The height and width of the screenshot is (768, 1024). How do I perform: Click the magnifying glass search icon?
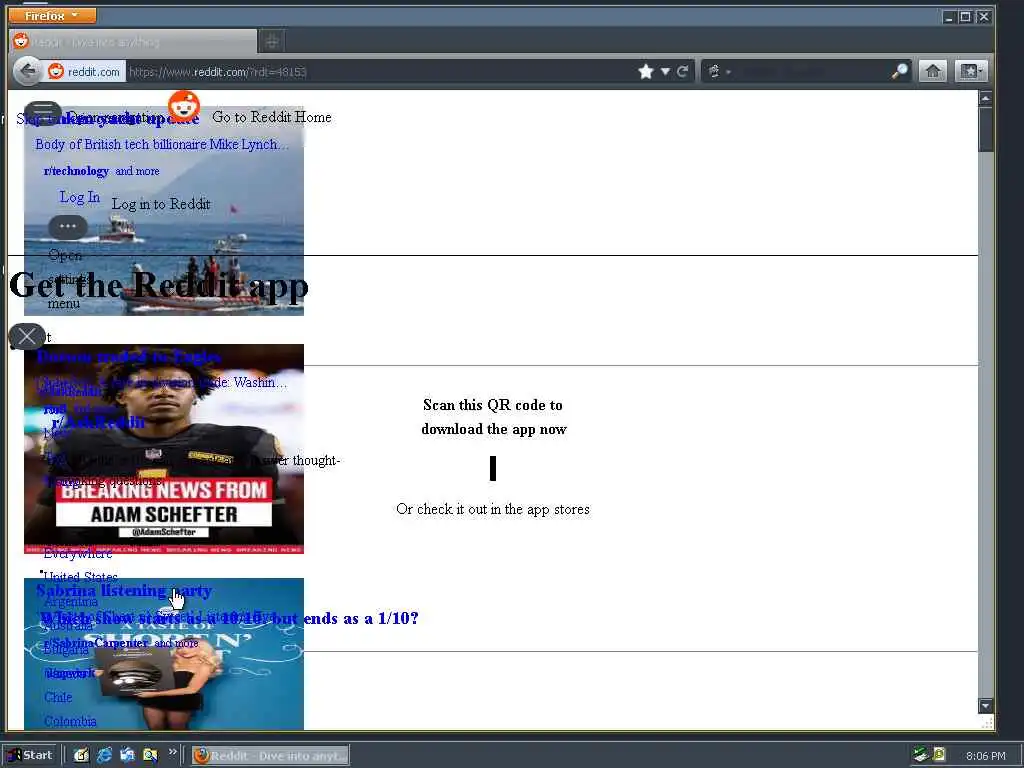point(900,71)
